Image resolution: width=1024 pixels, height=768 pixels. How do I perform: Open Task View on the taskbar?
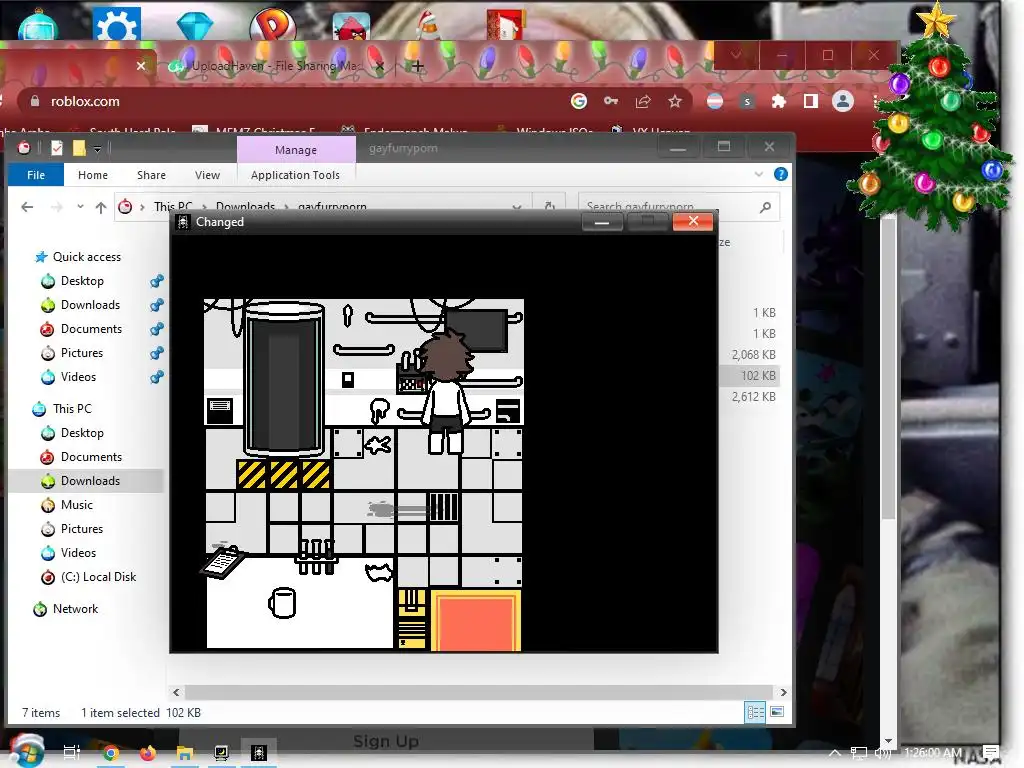pyautogui.click(x=72, y=752)
